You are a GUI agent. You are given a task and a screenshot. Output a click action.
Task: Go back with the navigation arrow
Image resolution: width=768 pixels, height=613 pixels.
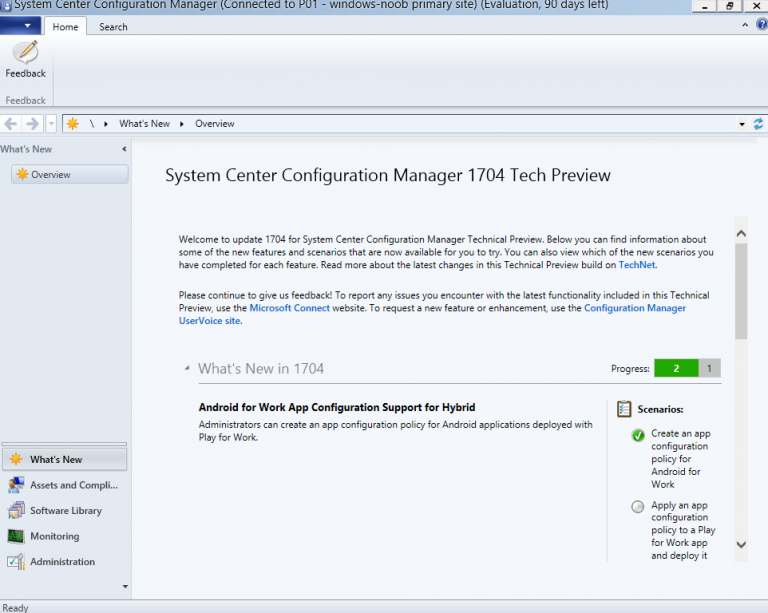coord(11,124)
